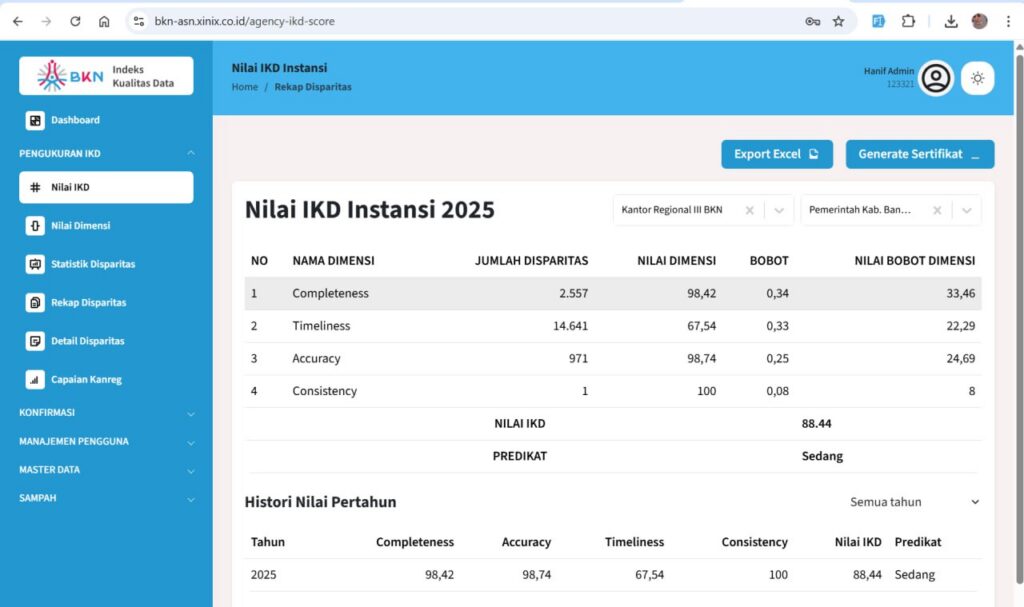Toggle light/dark theme with sun button
Image resolution: width=1024 pixels, height=607 pixels.
click(x=977, y=78)
